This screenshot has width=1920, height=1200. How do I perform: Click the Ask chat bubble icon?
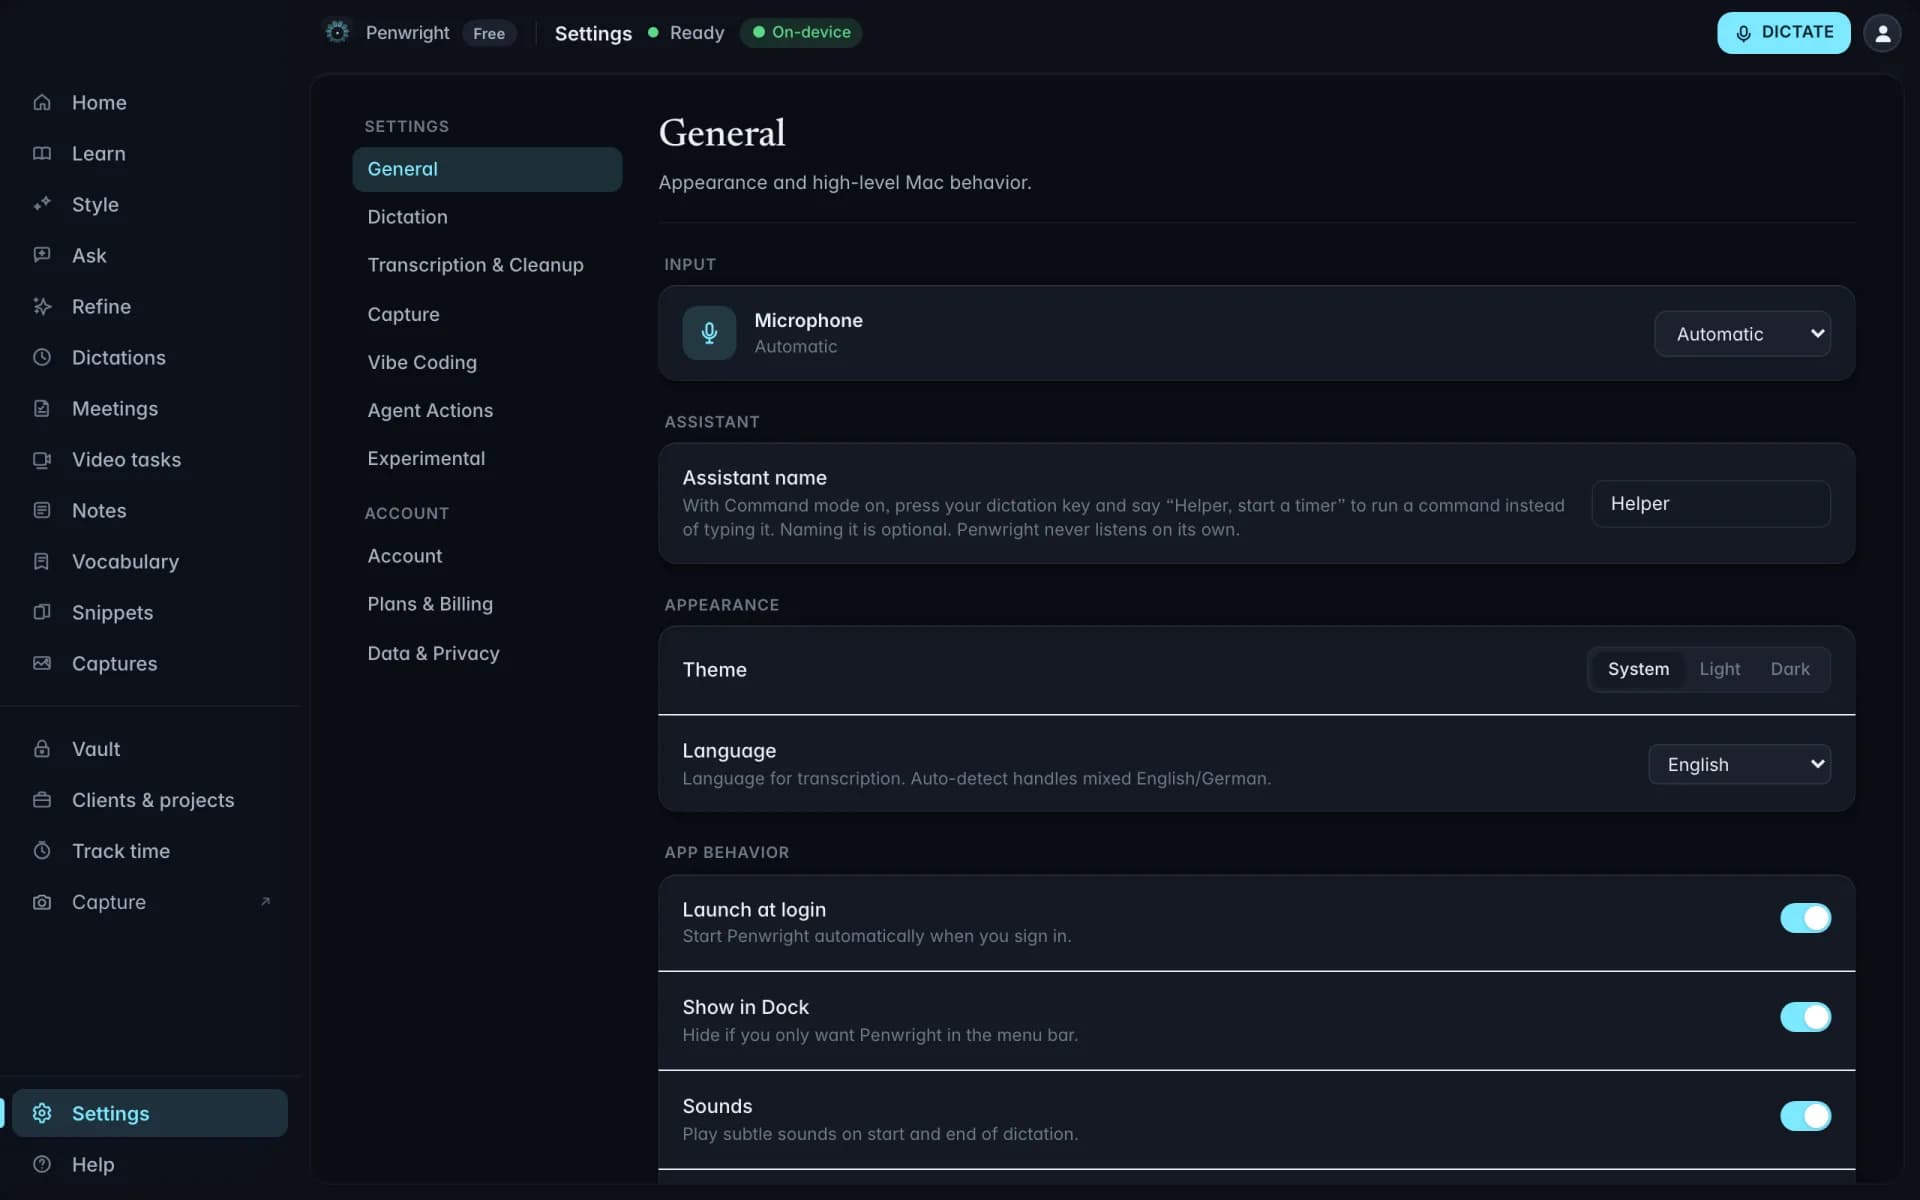point(42,255)
